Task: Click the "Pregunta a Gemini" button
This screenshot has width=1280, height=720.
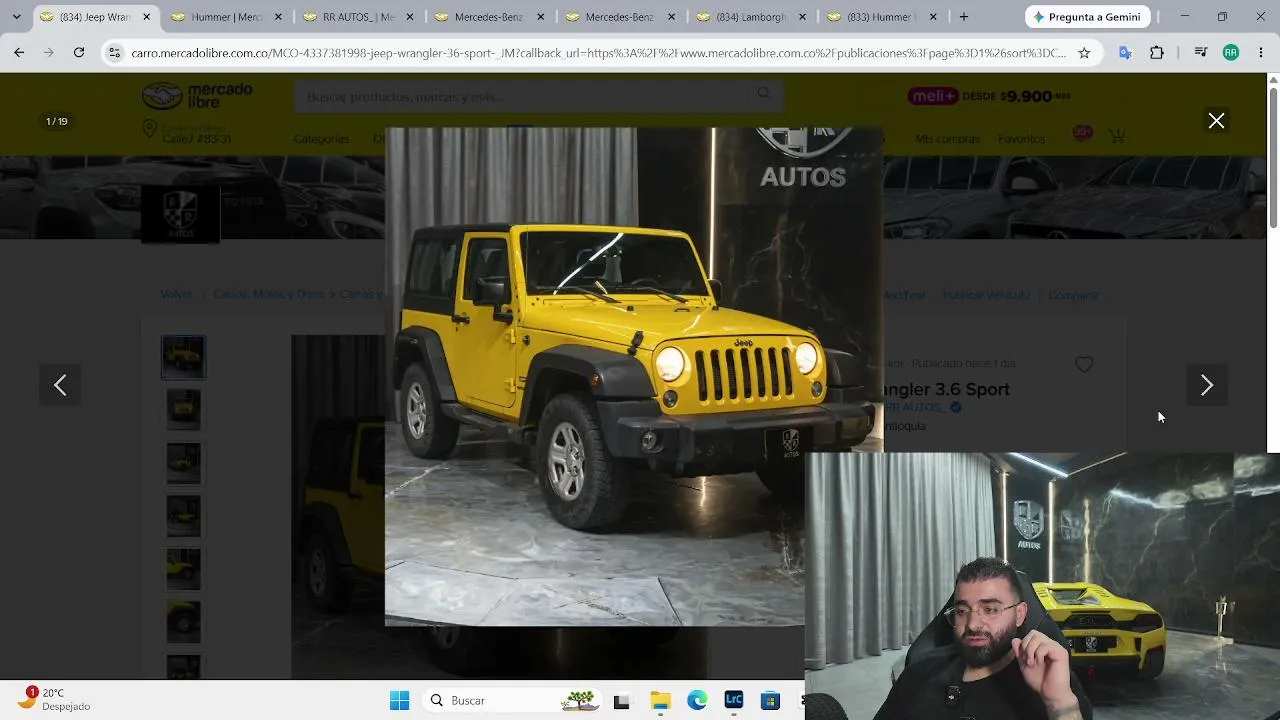Action: point(1087,17)
